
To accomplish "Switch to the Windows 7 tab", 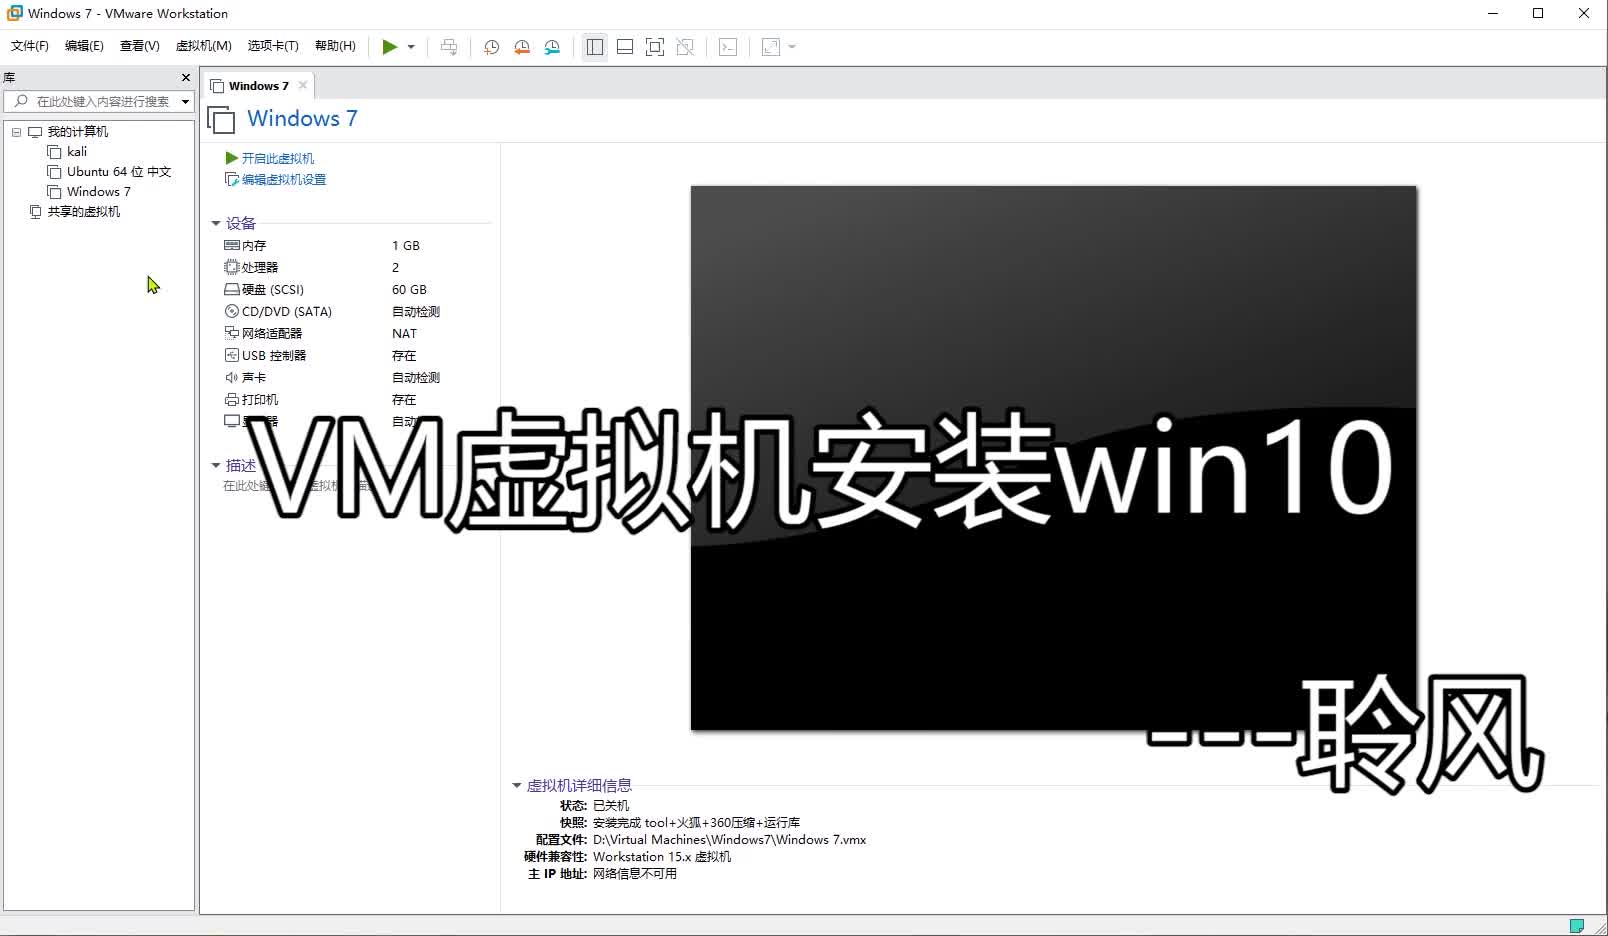I will (x=258, y=86).
